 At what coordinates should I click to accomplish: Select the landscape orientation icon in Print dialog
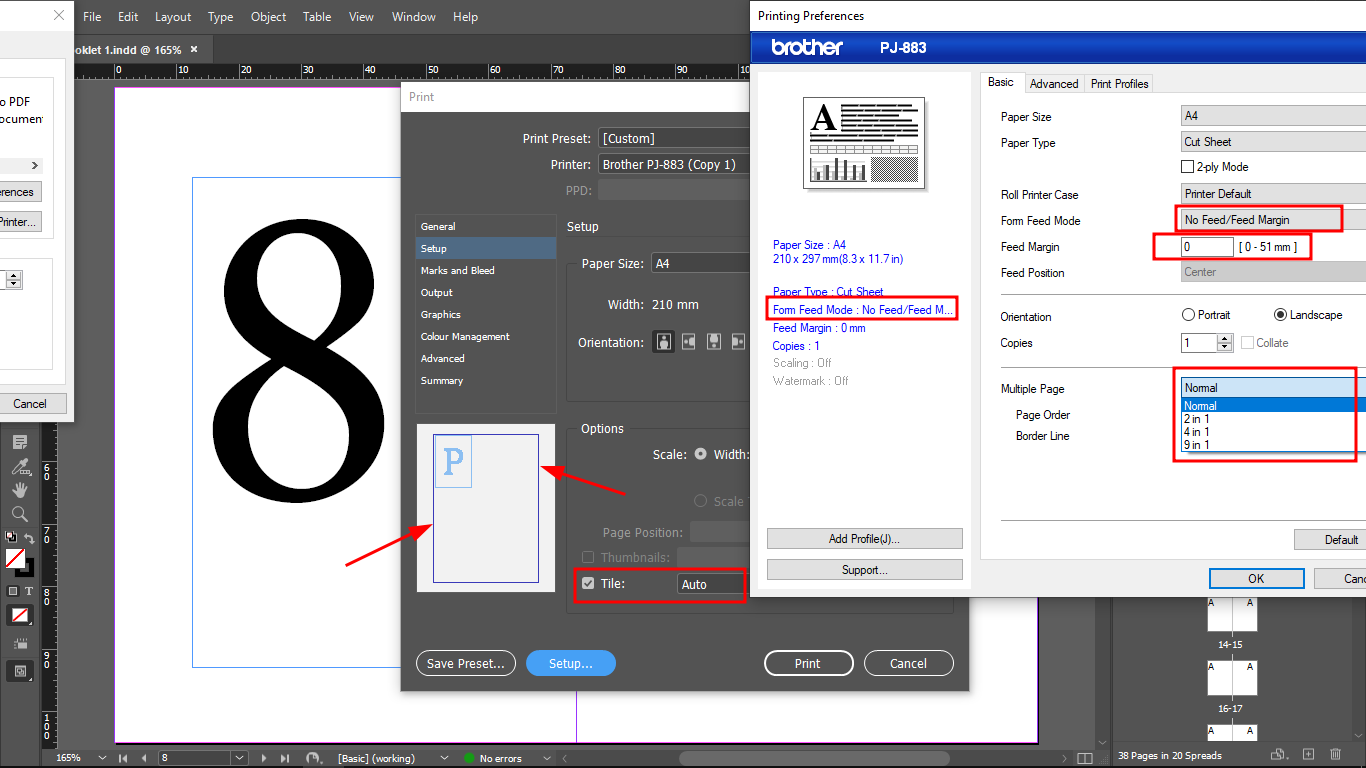(x=687, y=341)
